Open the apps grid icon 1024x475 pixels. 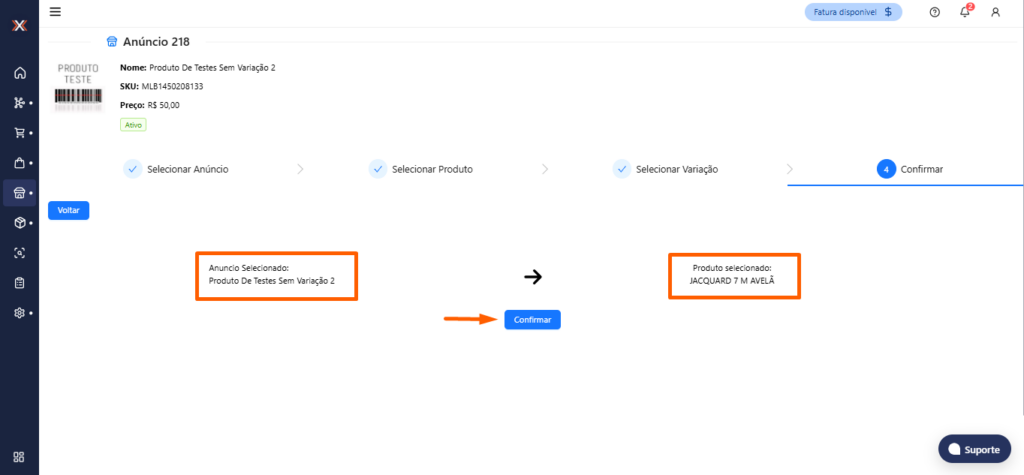pos(19,458)
